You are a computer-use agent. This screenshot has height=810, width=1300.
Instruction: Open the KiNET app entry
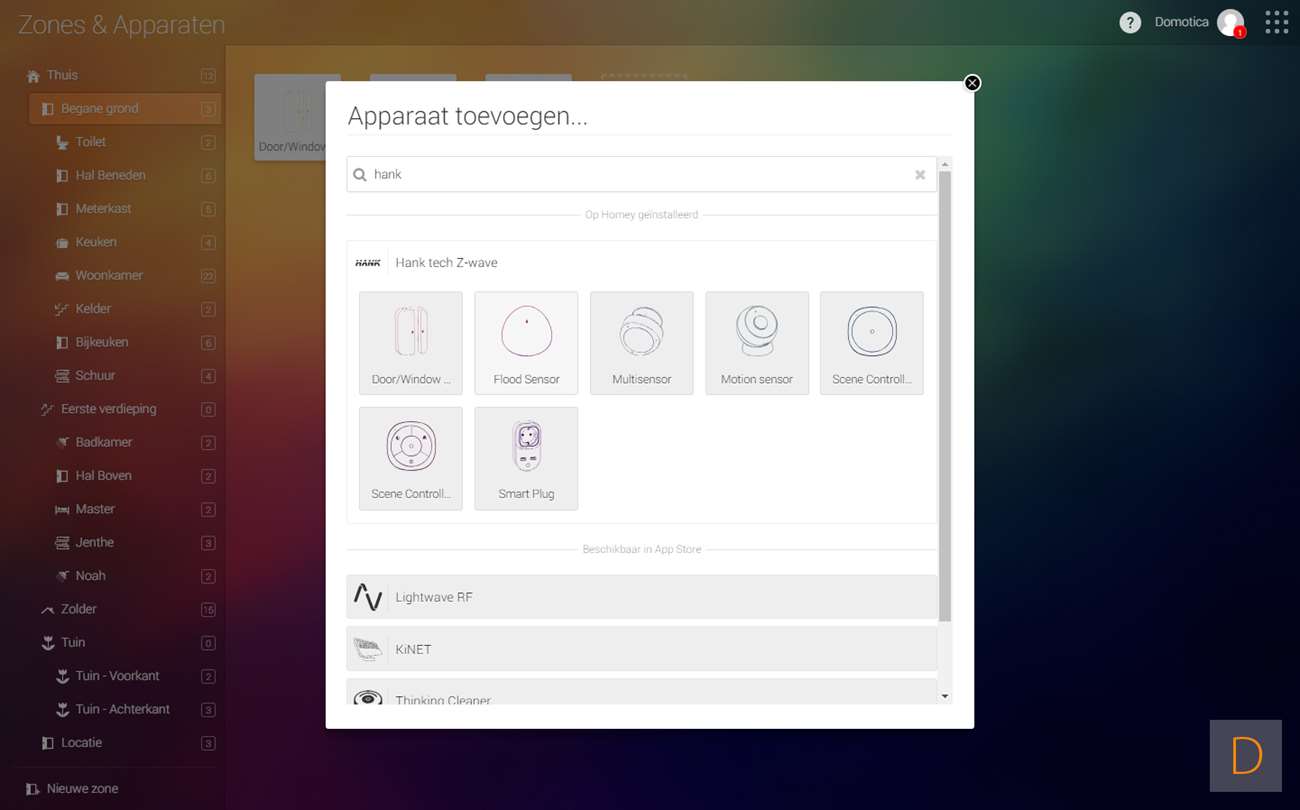[642, 649]
